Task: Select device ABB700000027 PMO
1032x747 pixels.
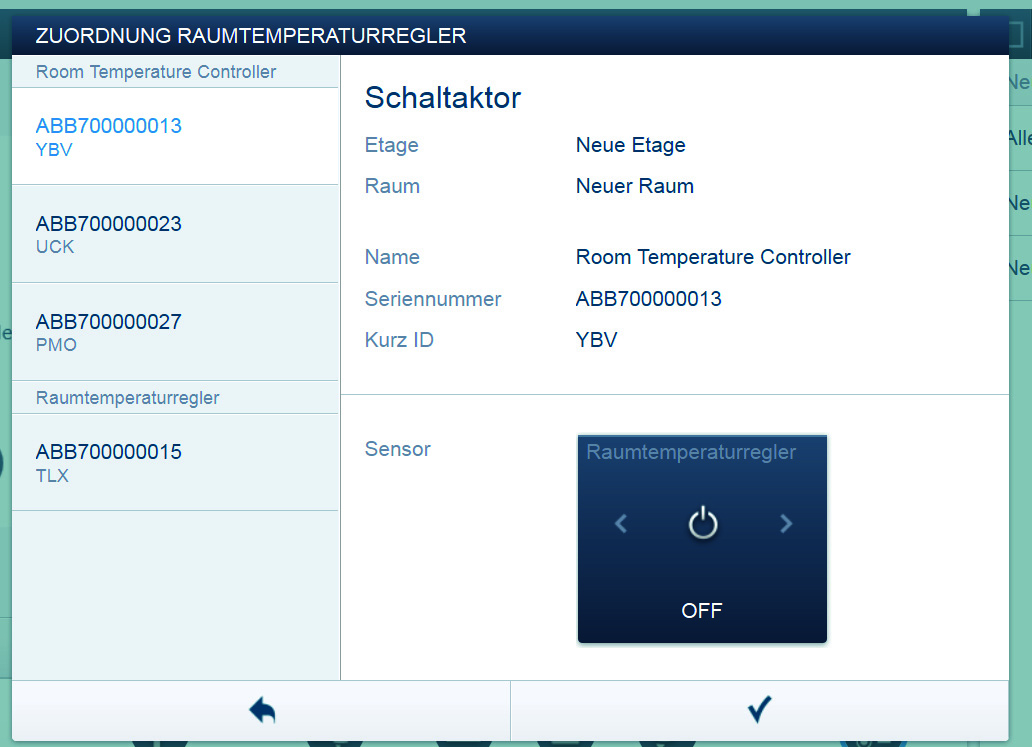Action: tap(175, 332)
